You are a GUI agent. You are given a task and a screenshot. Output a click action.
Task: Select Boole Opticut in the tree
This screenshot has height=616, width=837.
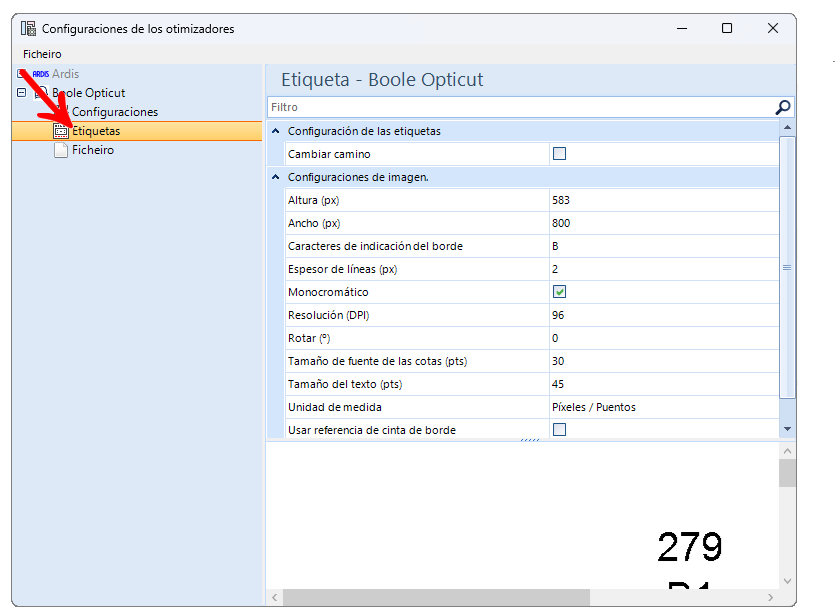point(89,93)
